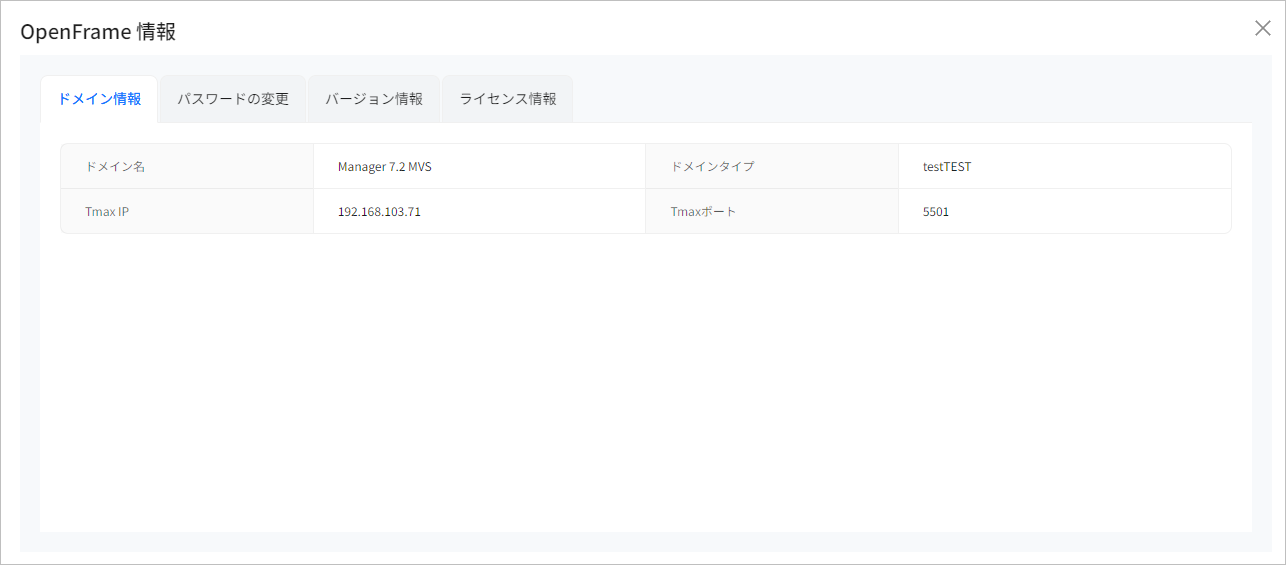
Task: Open the バージョン情報 tab
Action: pos(374,99)
